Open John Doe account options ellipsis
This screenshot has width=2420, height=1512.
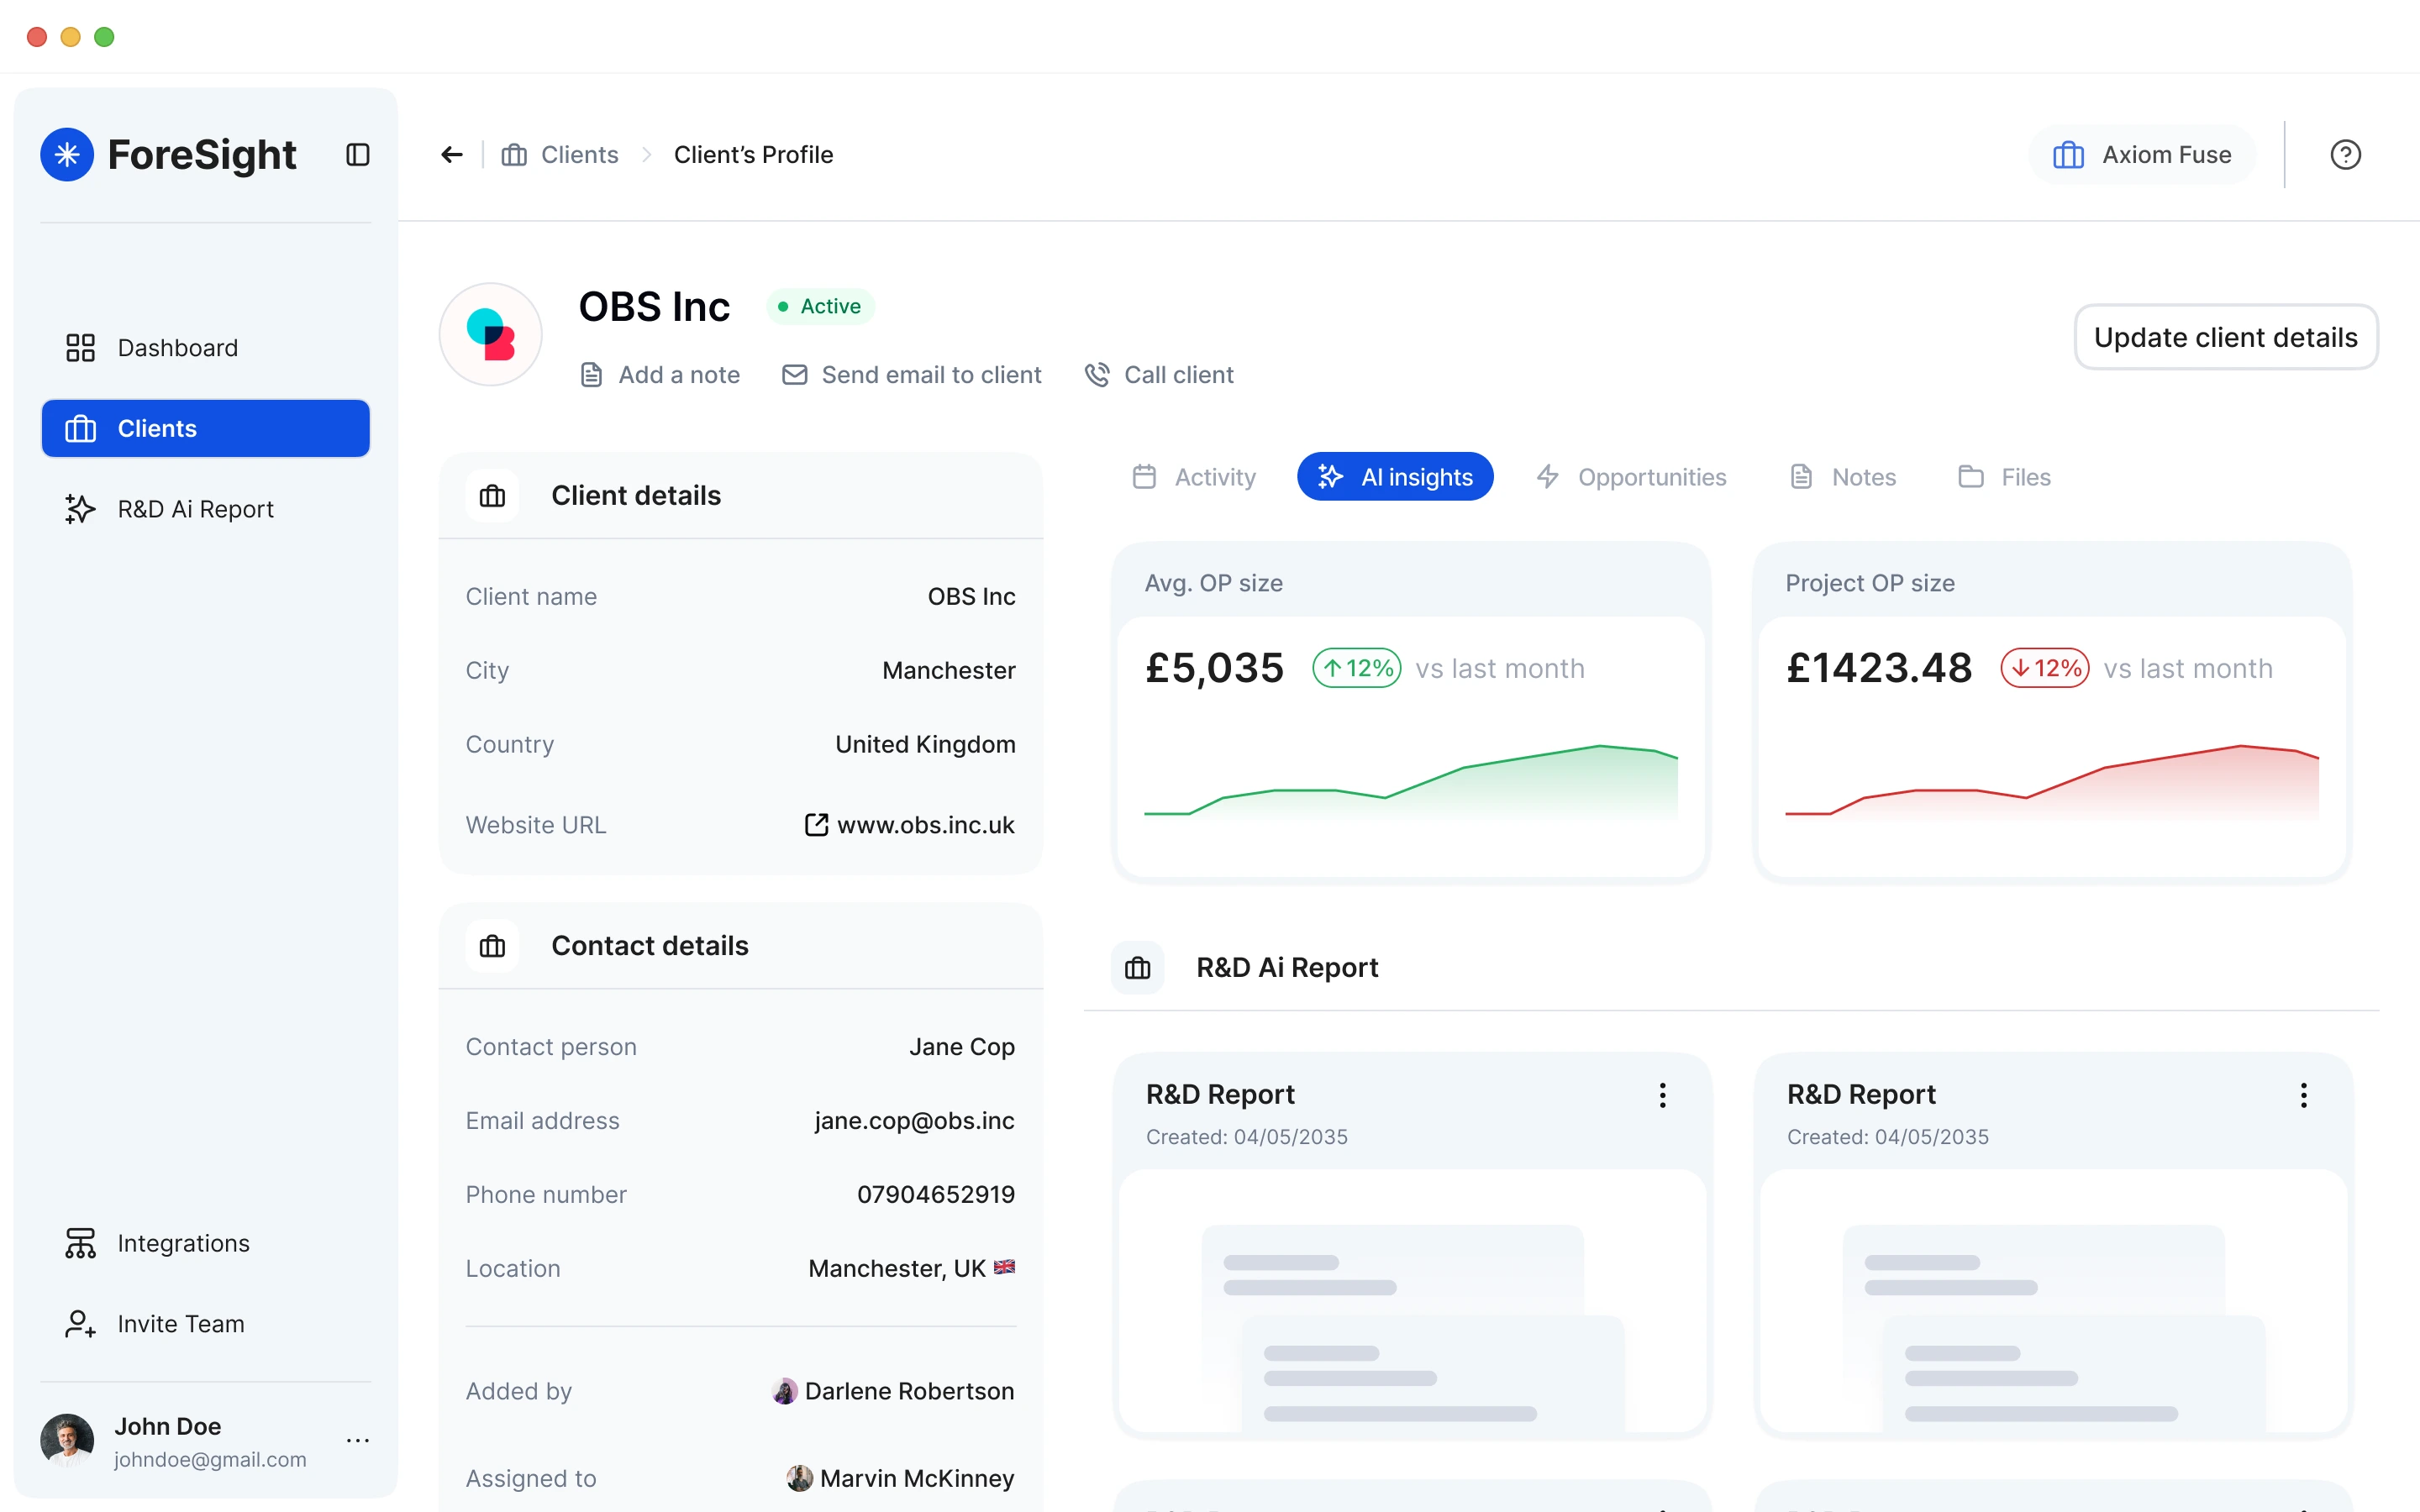pyautogui.click(x=357, y=1440)
